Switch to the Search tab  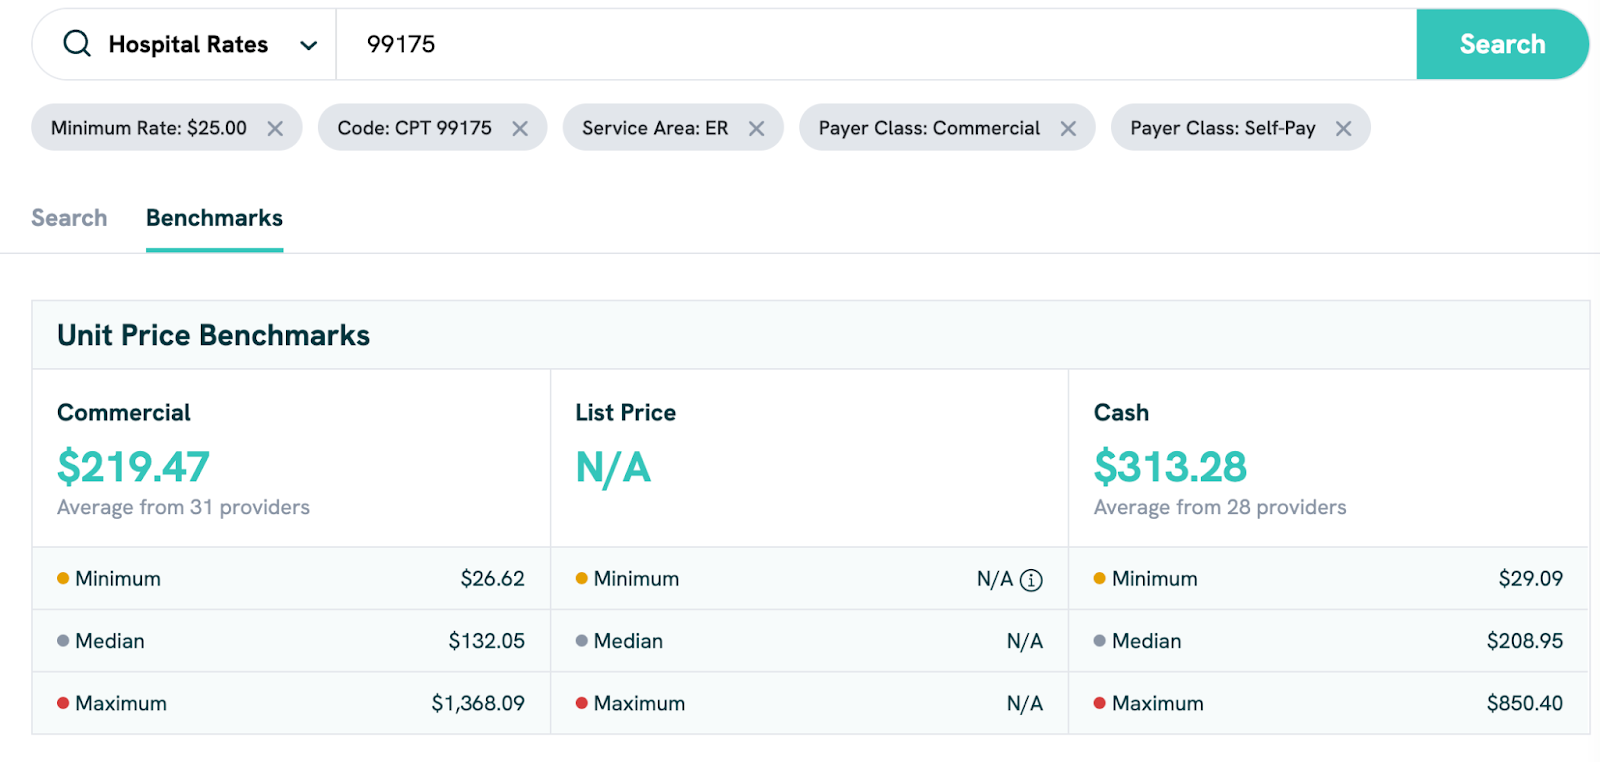tap(69, 218)
